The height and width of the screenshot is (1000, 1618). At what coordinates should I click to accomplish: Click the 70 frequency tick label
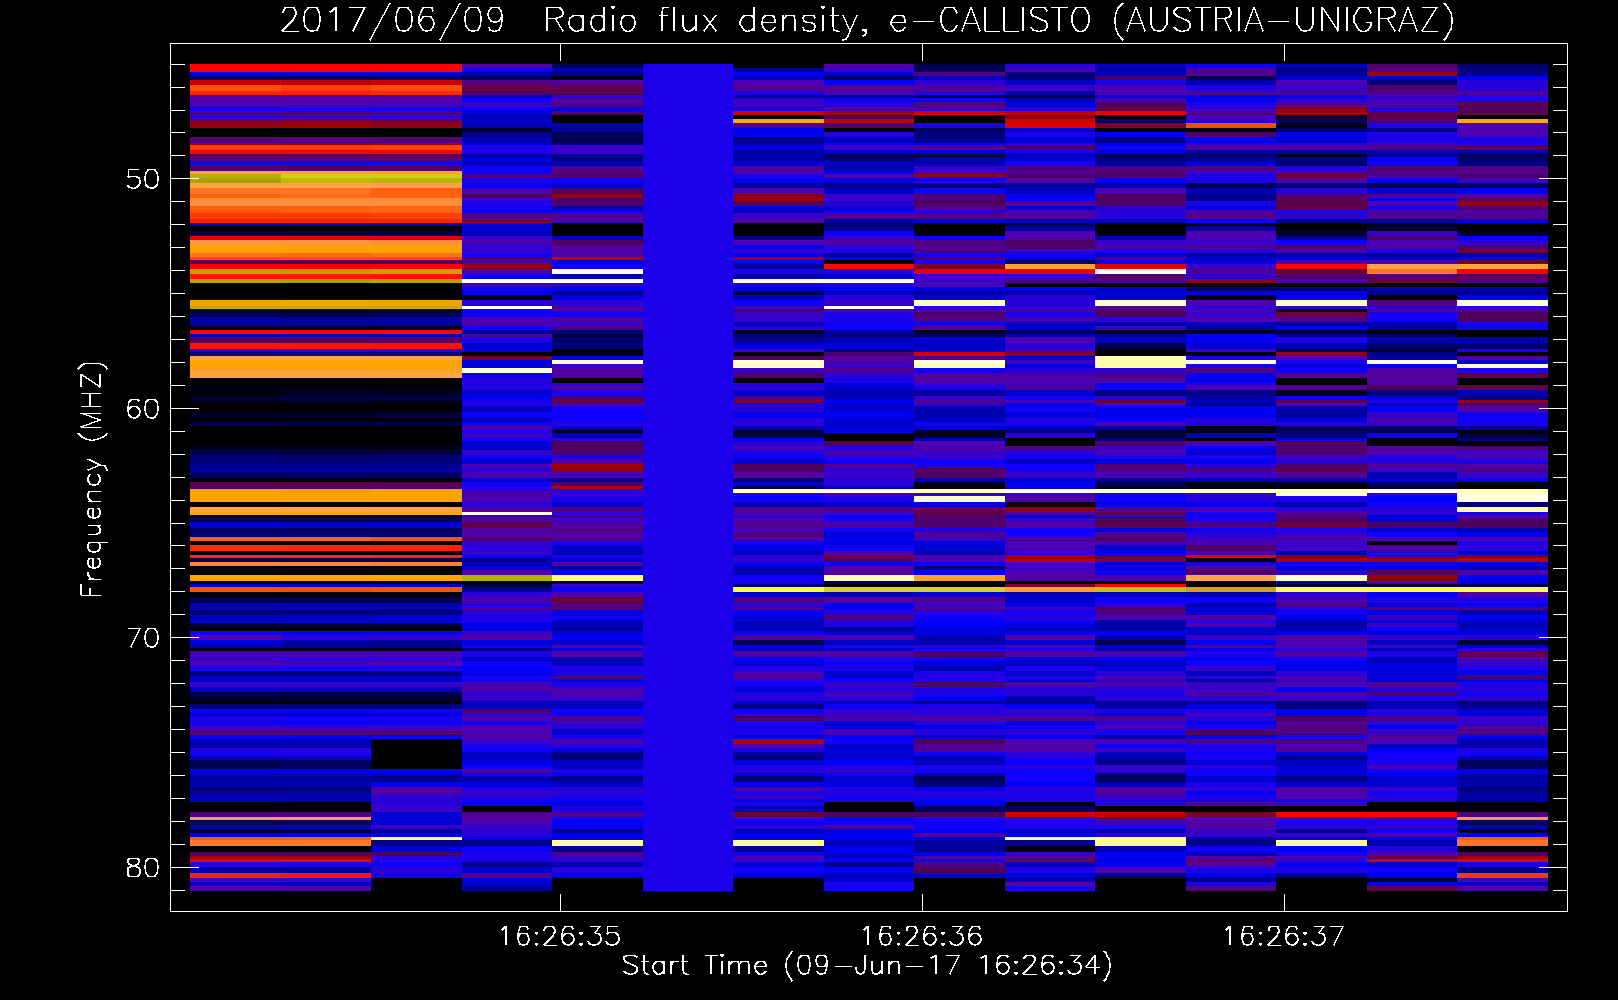(x=143, y=638)
